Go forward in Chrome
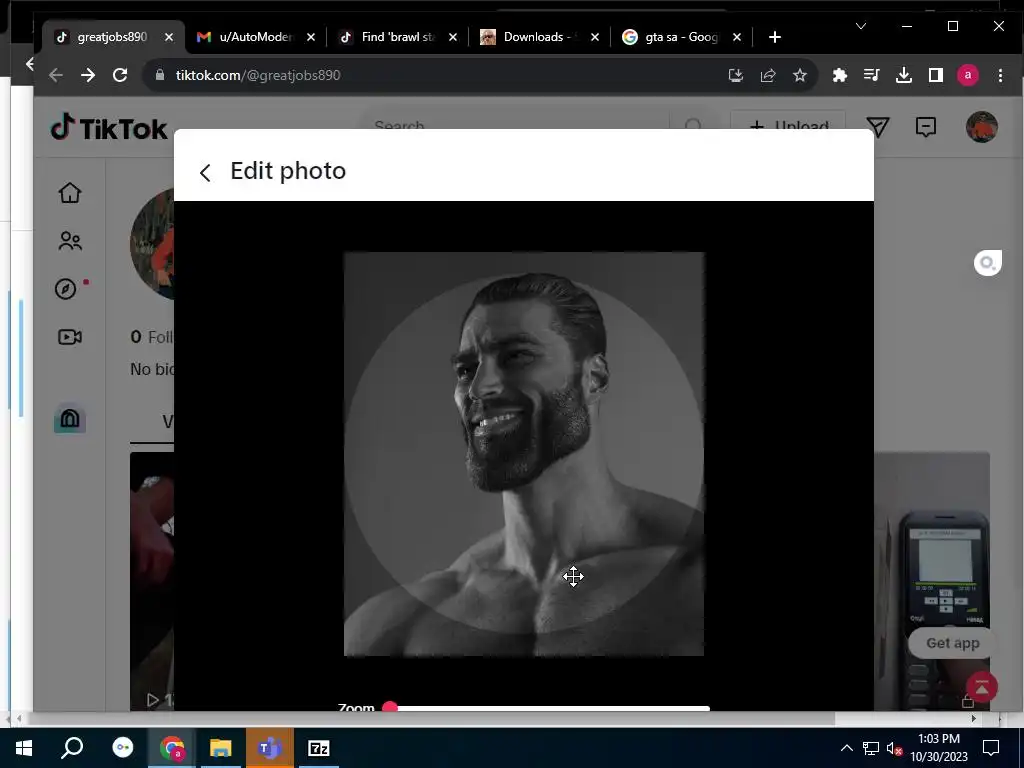 click(88, 75)
